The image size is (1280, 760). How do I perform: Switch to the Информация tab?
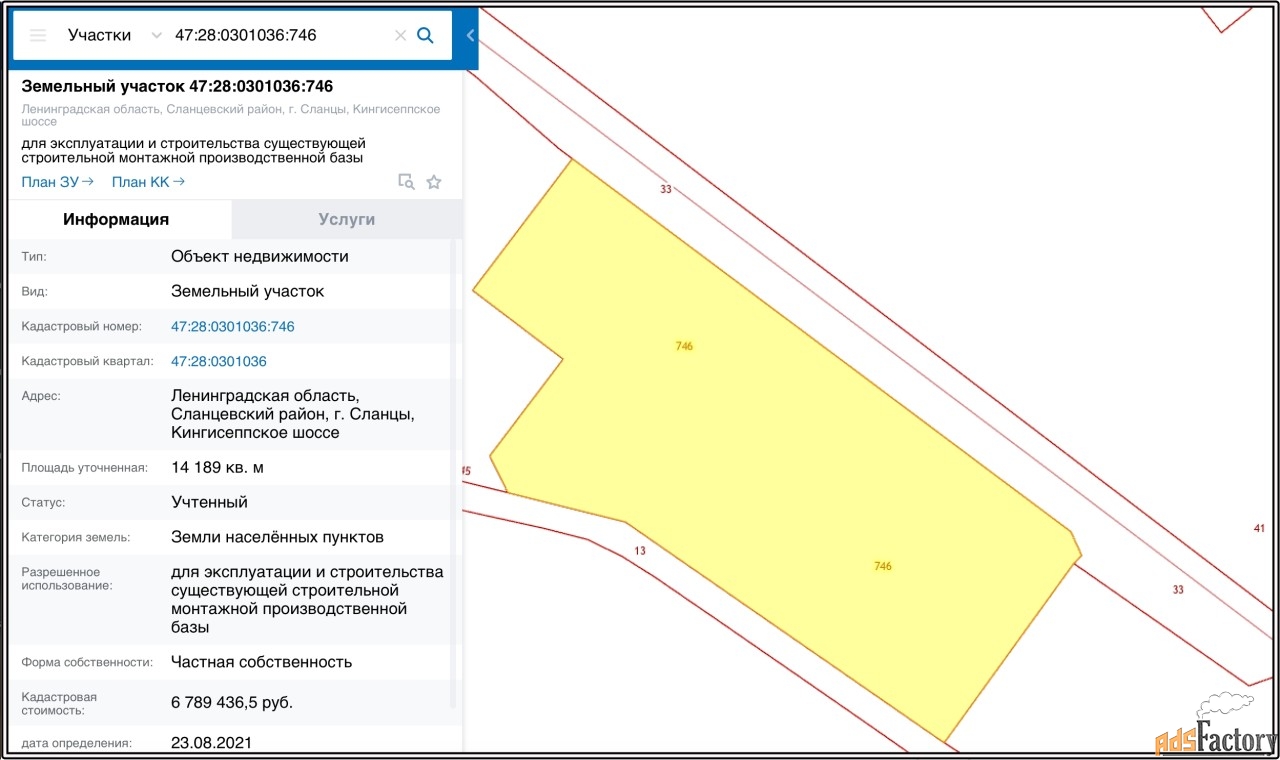tap(116, 219)
